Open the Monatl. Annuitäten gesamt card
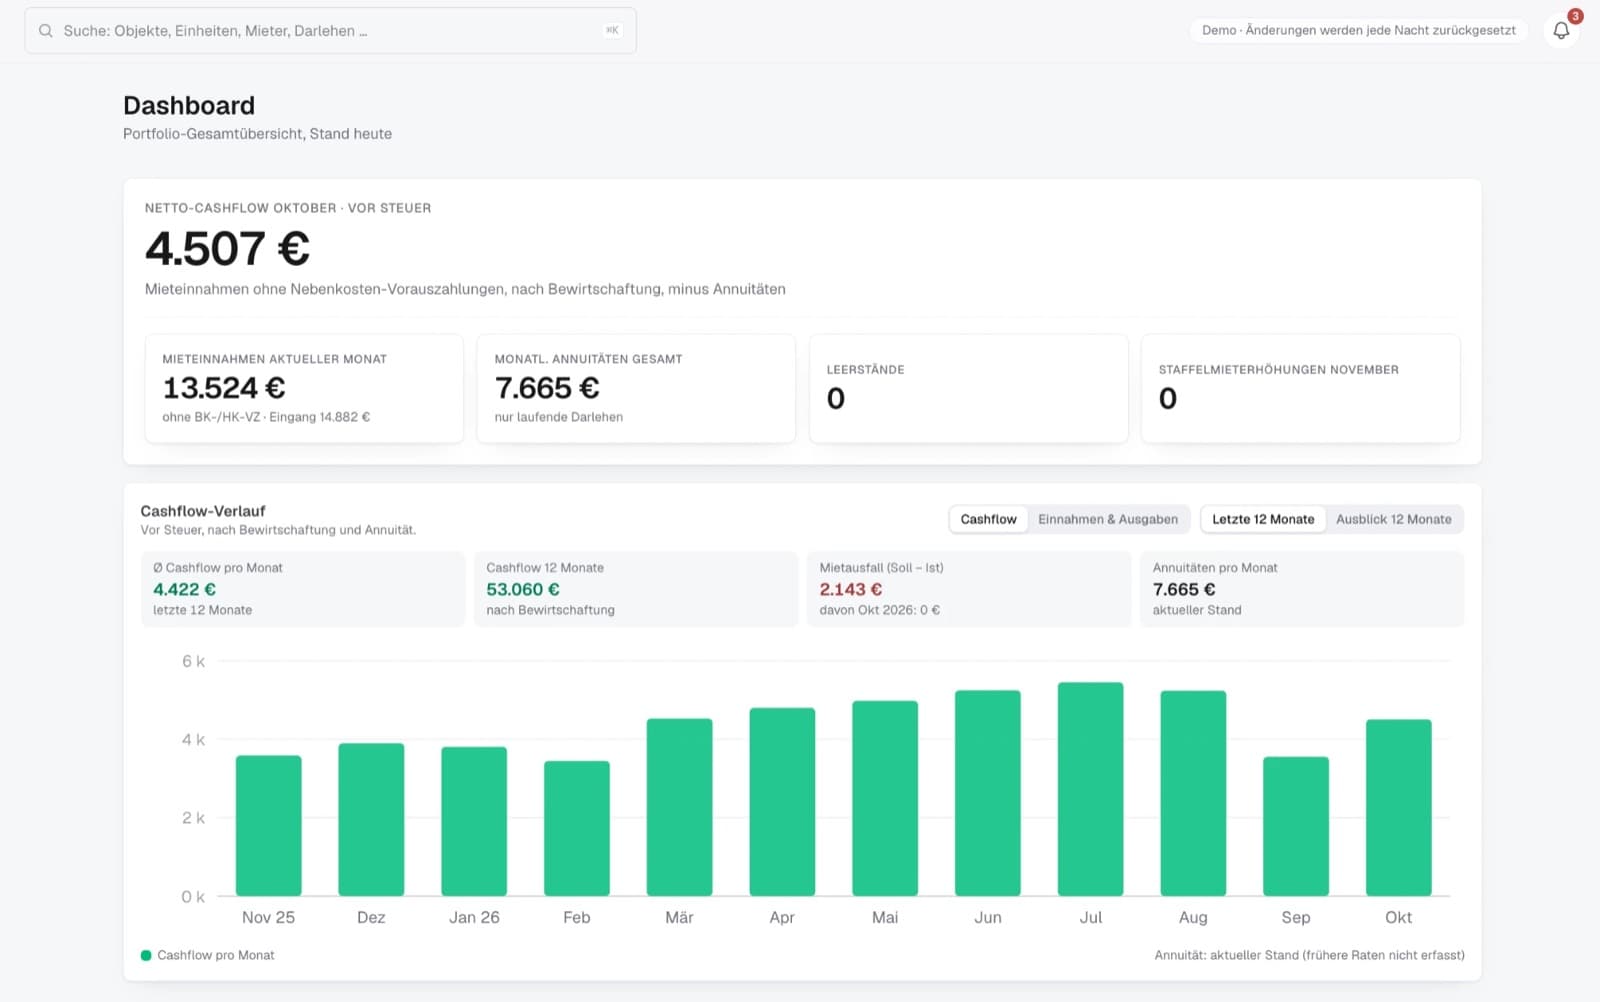Image resolution: width=1600 pixels, height=1002 pixels. point(636,388)
